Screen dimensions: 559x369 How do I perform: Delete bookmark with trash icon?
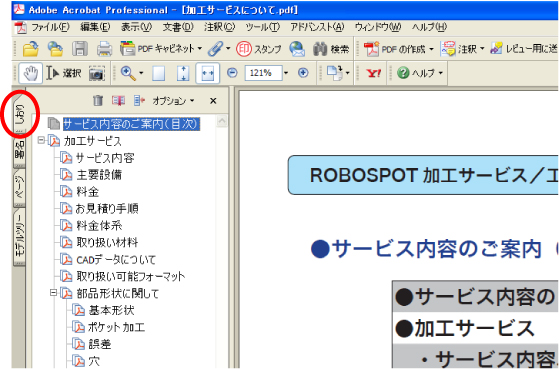(98, 101)
